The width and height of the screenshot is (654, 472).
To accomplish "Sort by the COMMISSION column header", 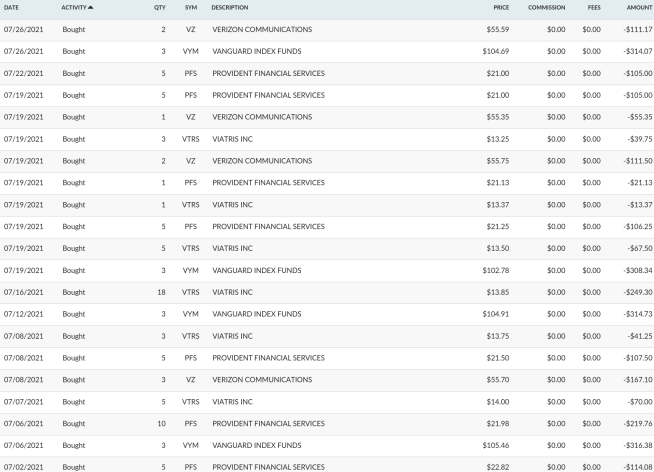I will pos(547,8).
